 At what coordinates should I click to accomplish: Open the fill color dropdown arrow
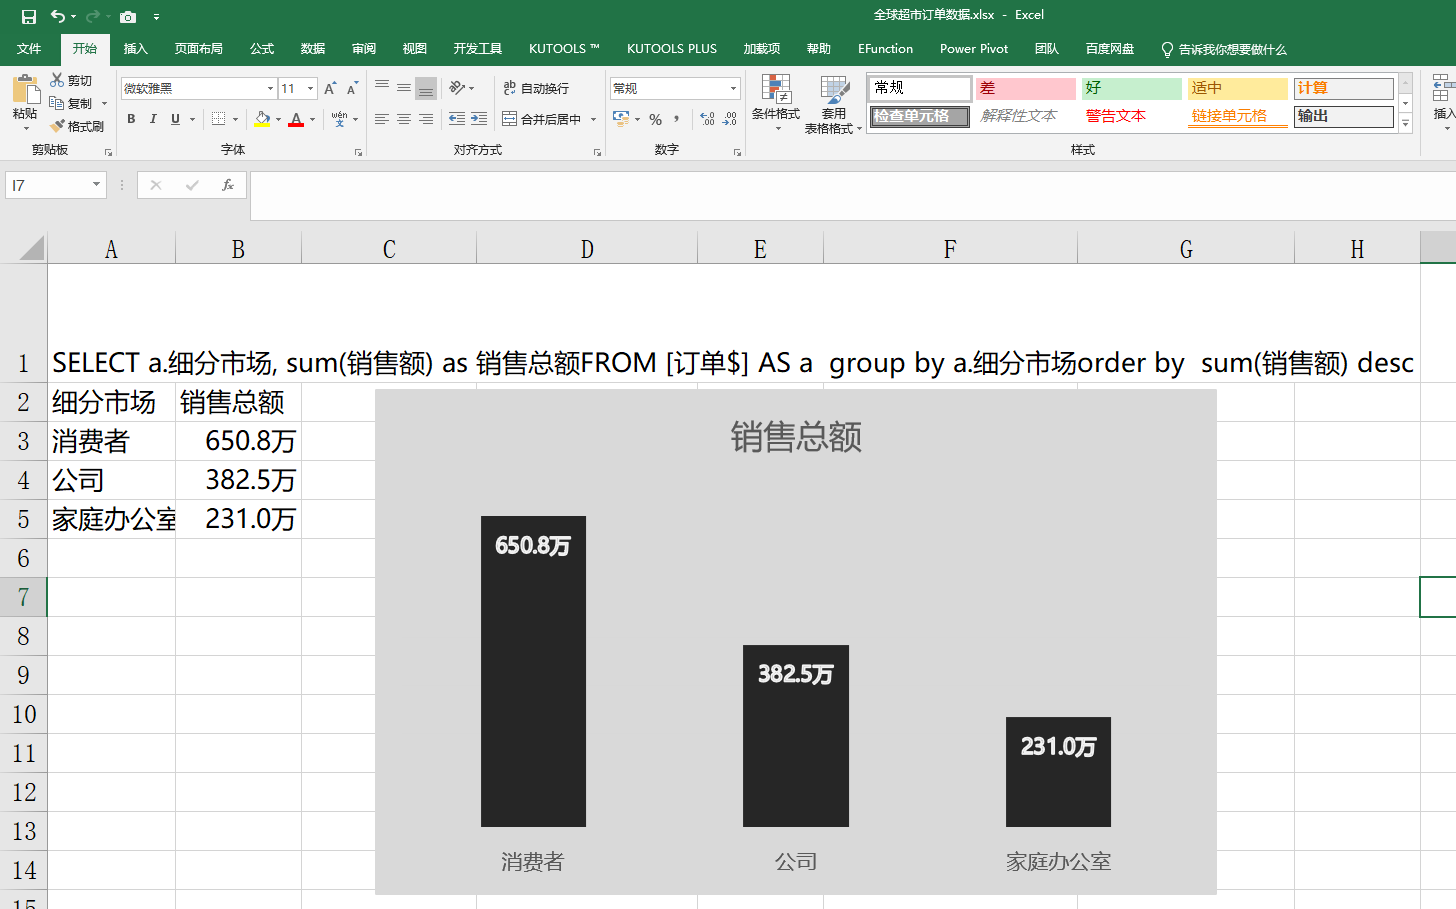pos(278,119)
